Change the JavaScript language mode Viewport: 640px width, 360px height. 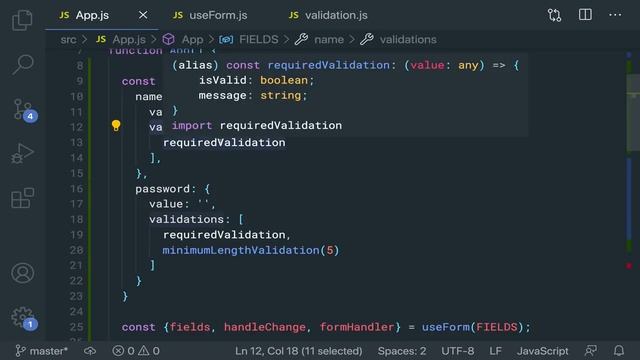542,351
